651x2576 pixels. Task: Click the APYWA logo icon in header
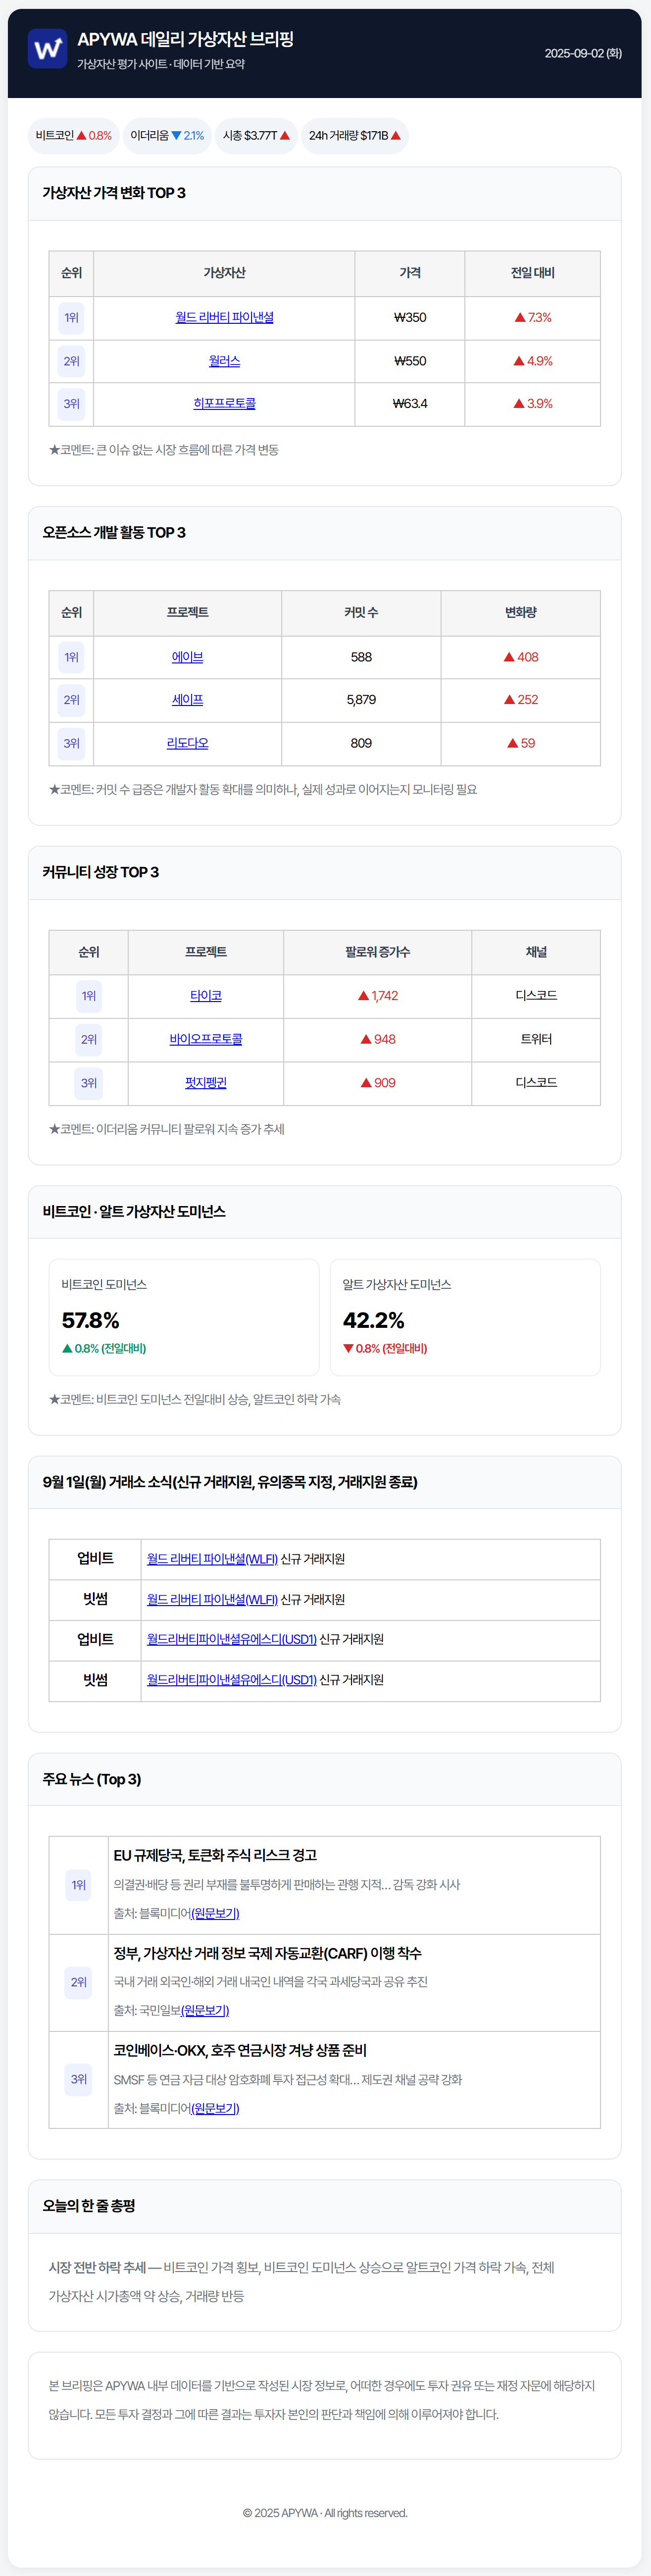47,48
